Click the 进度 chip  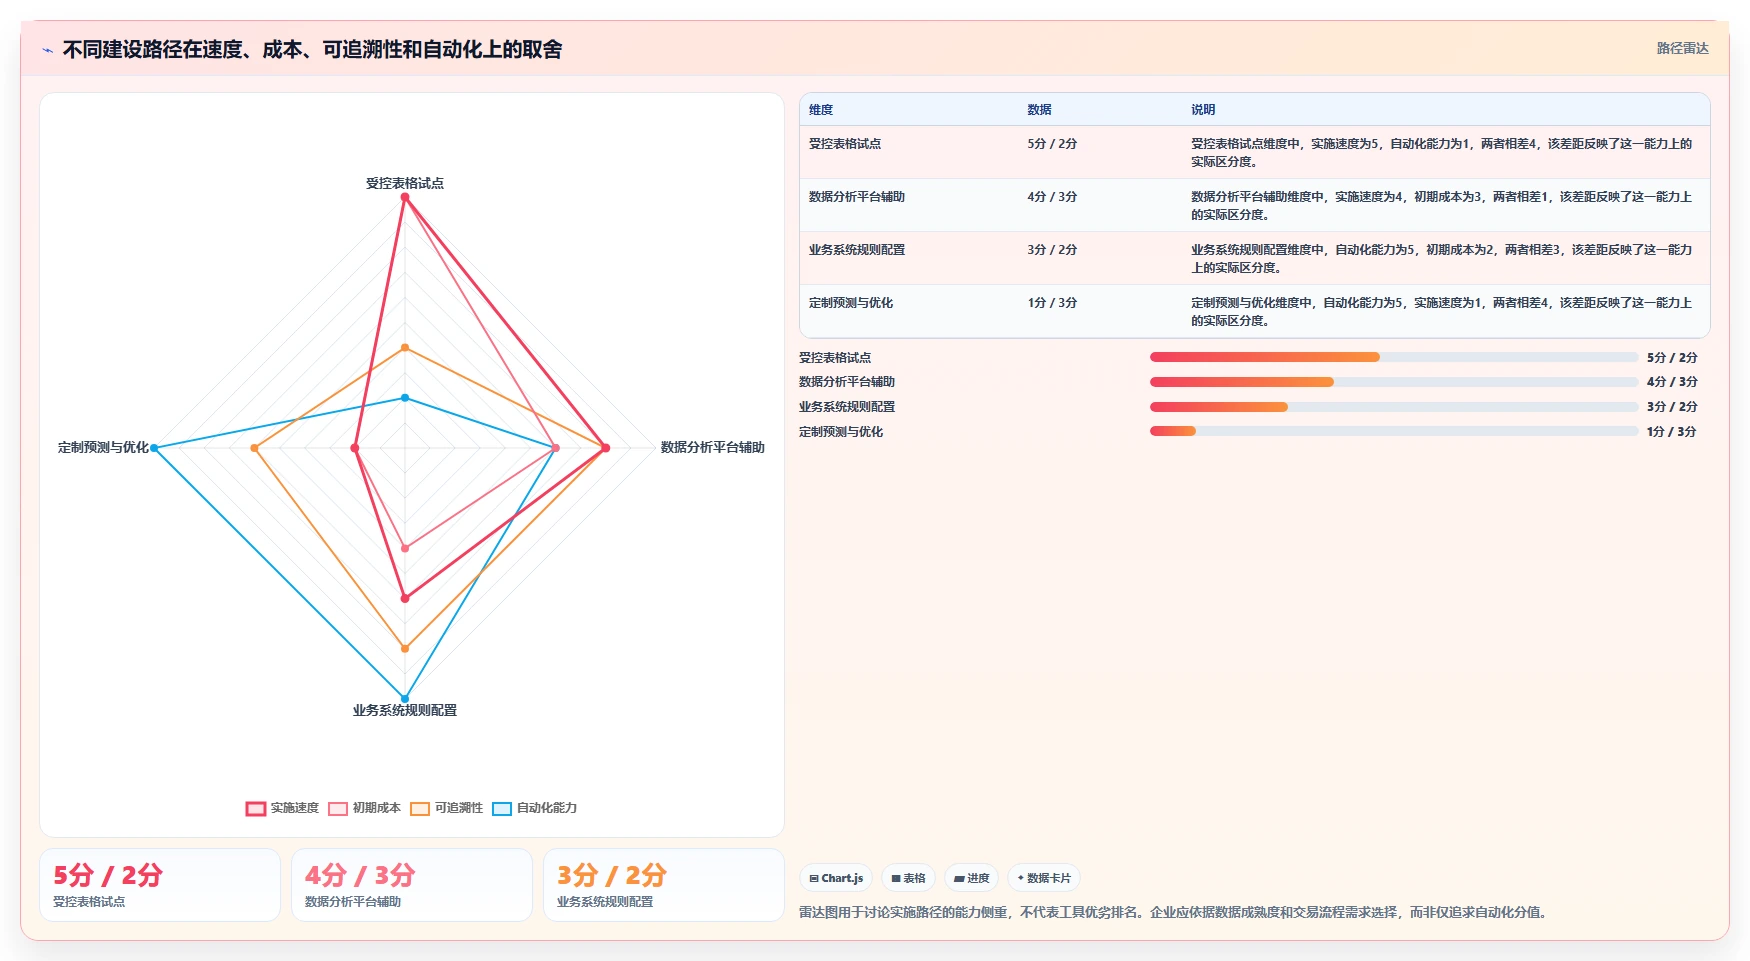[971, 878]
